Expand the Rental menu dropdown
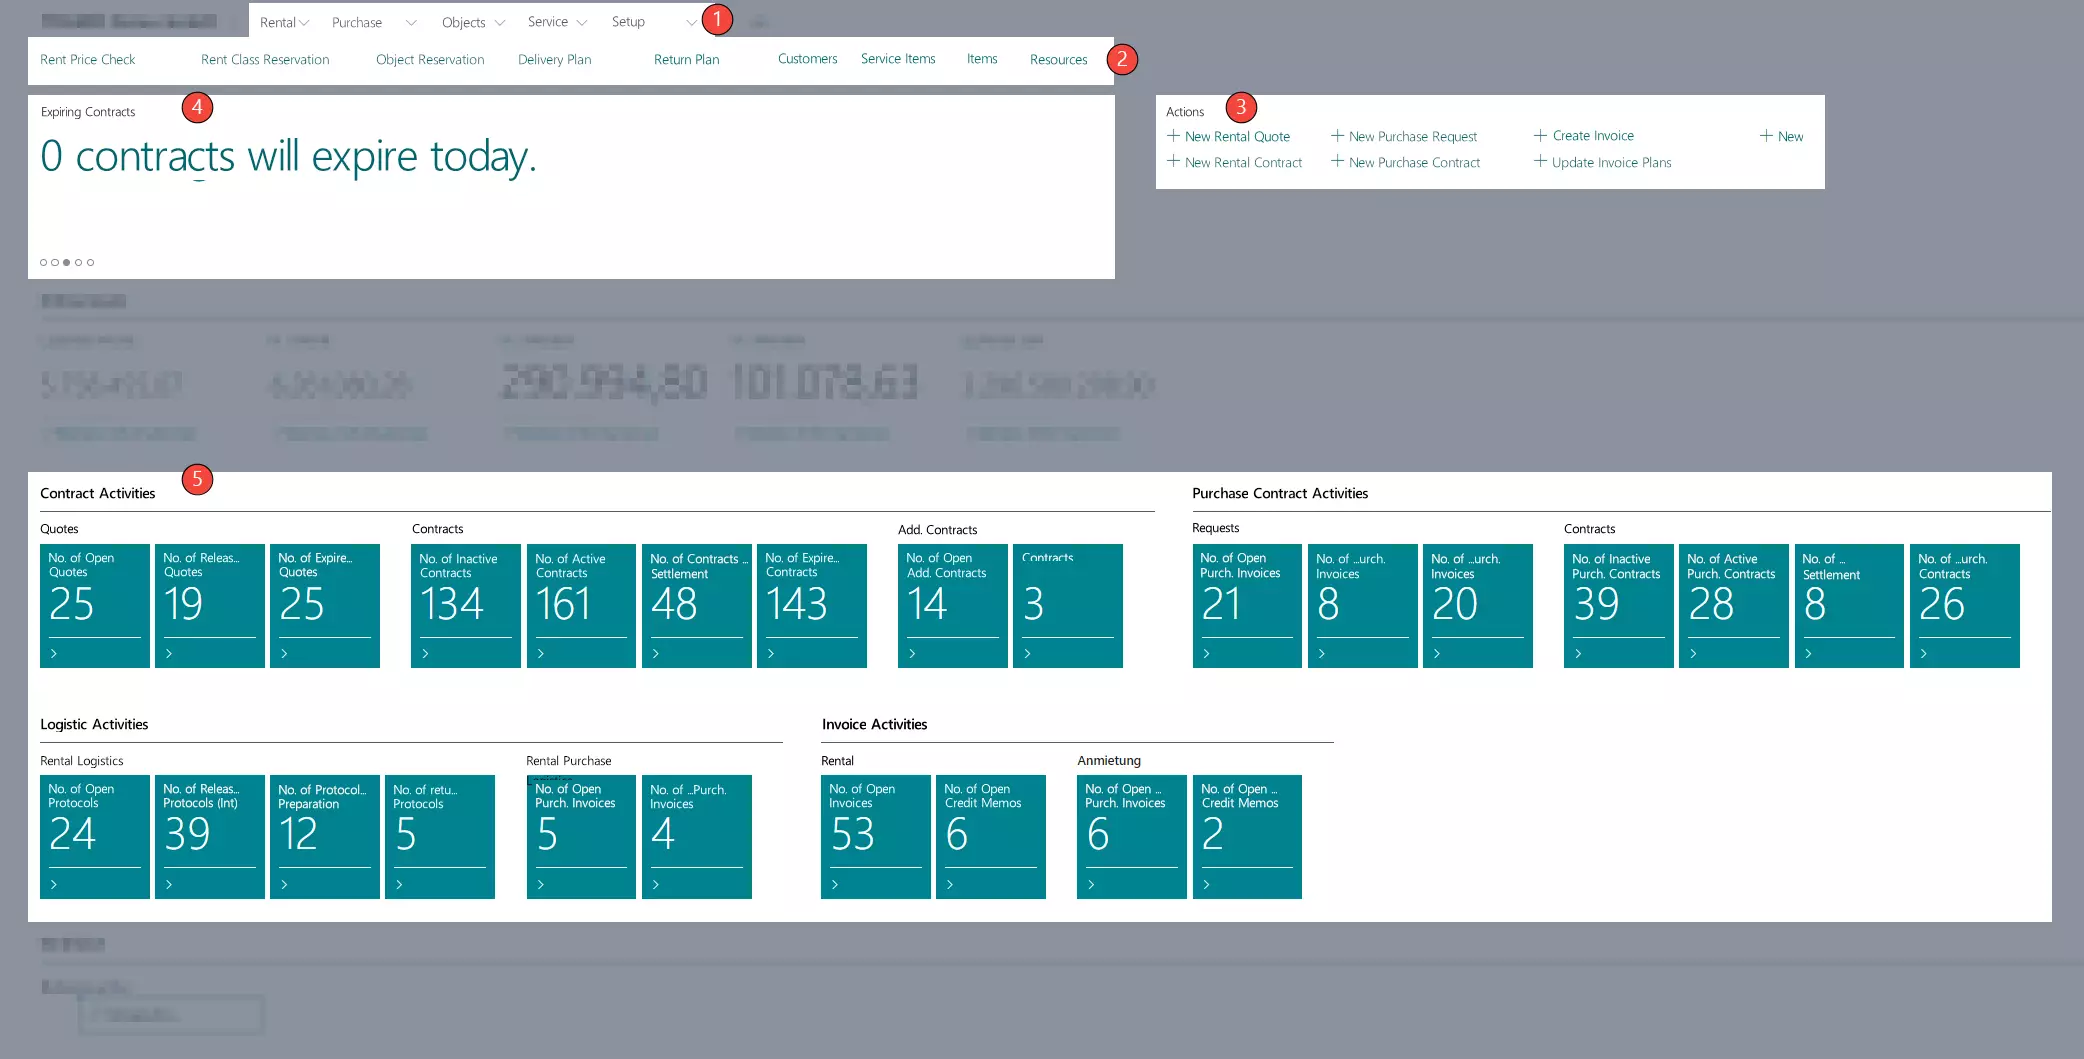This screenshot has height=1059, width=2084. pos(304,22)
